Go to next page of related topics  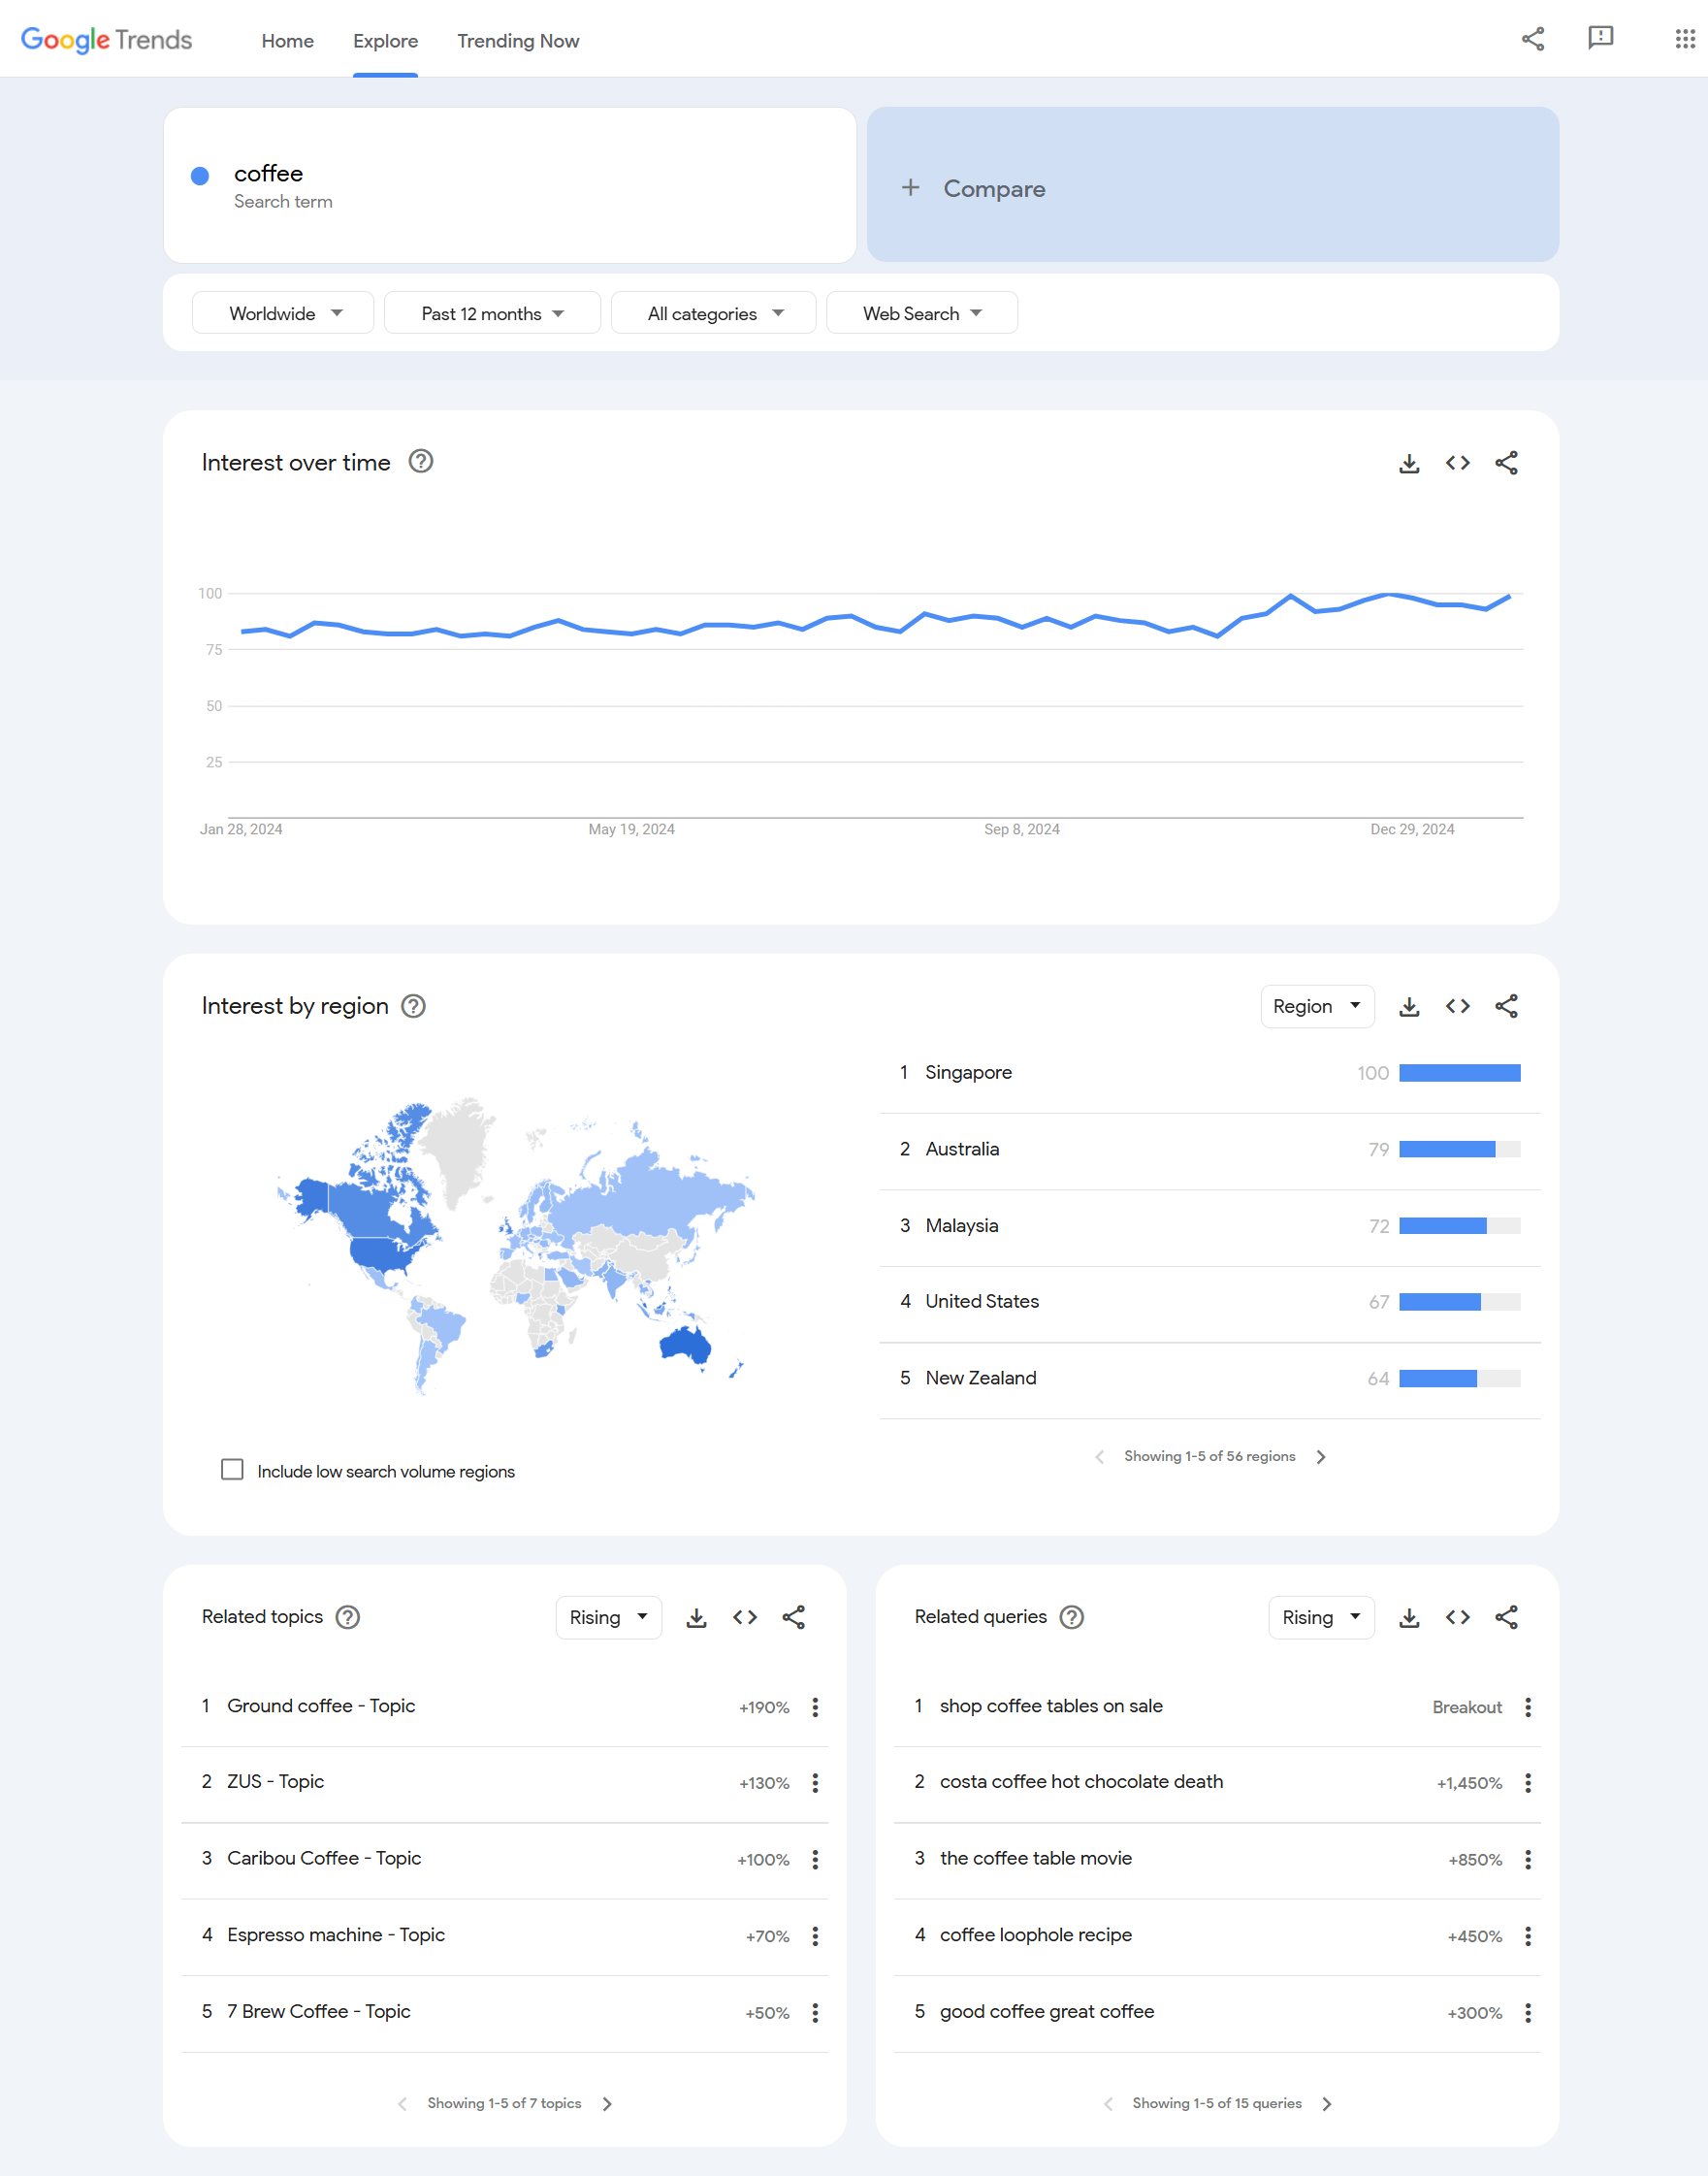click(x=607, y=2104)
